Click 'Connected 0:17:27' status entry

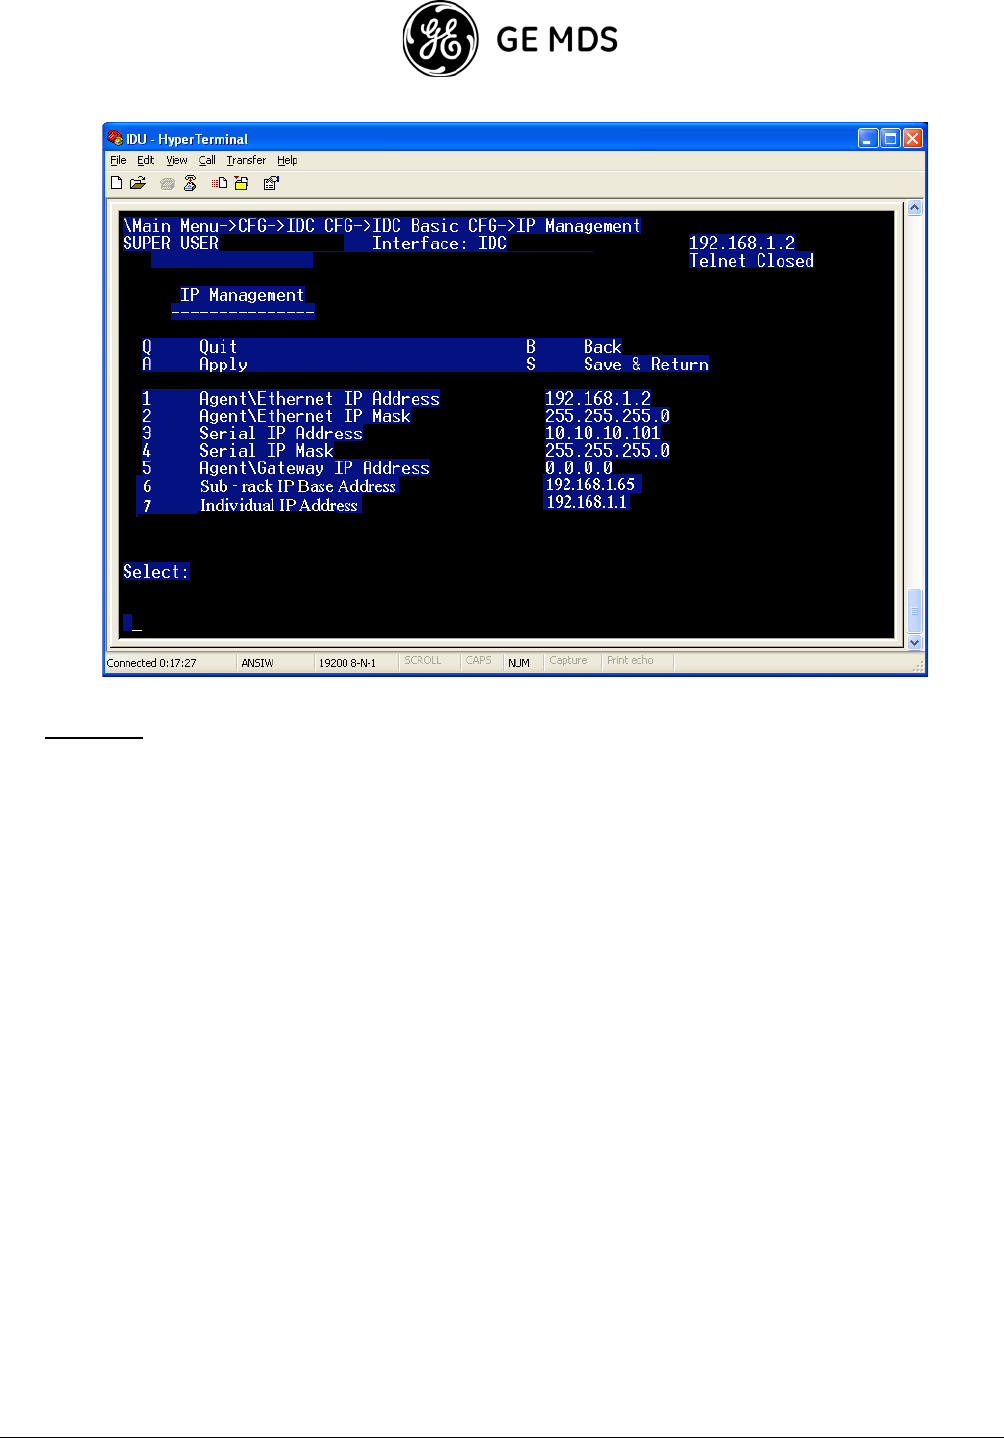(x=152, y=663)
